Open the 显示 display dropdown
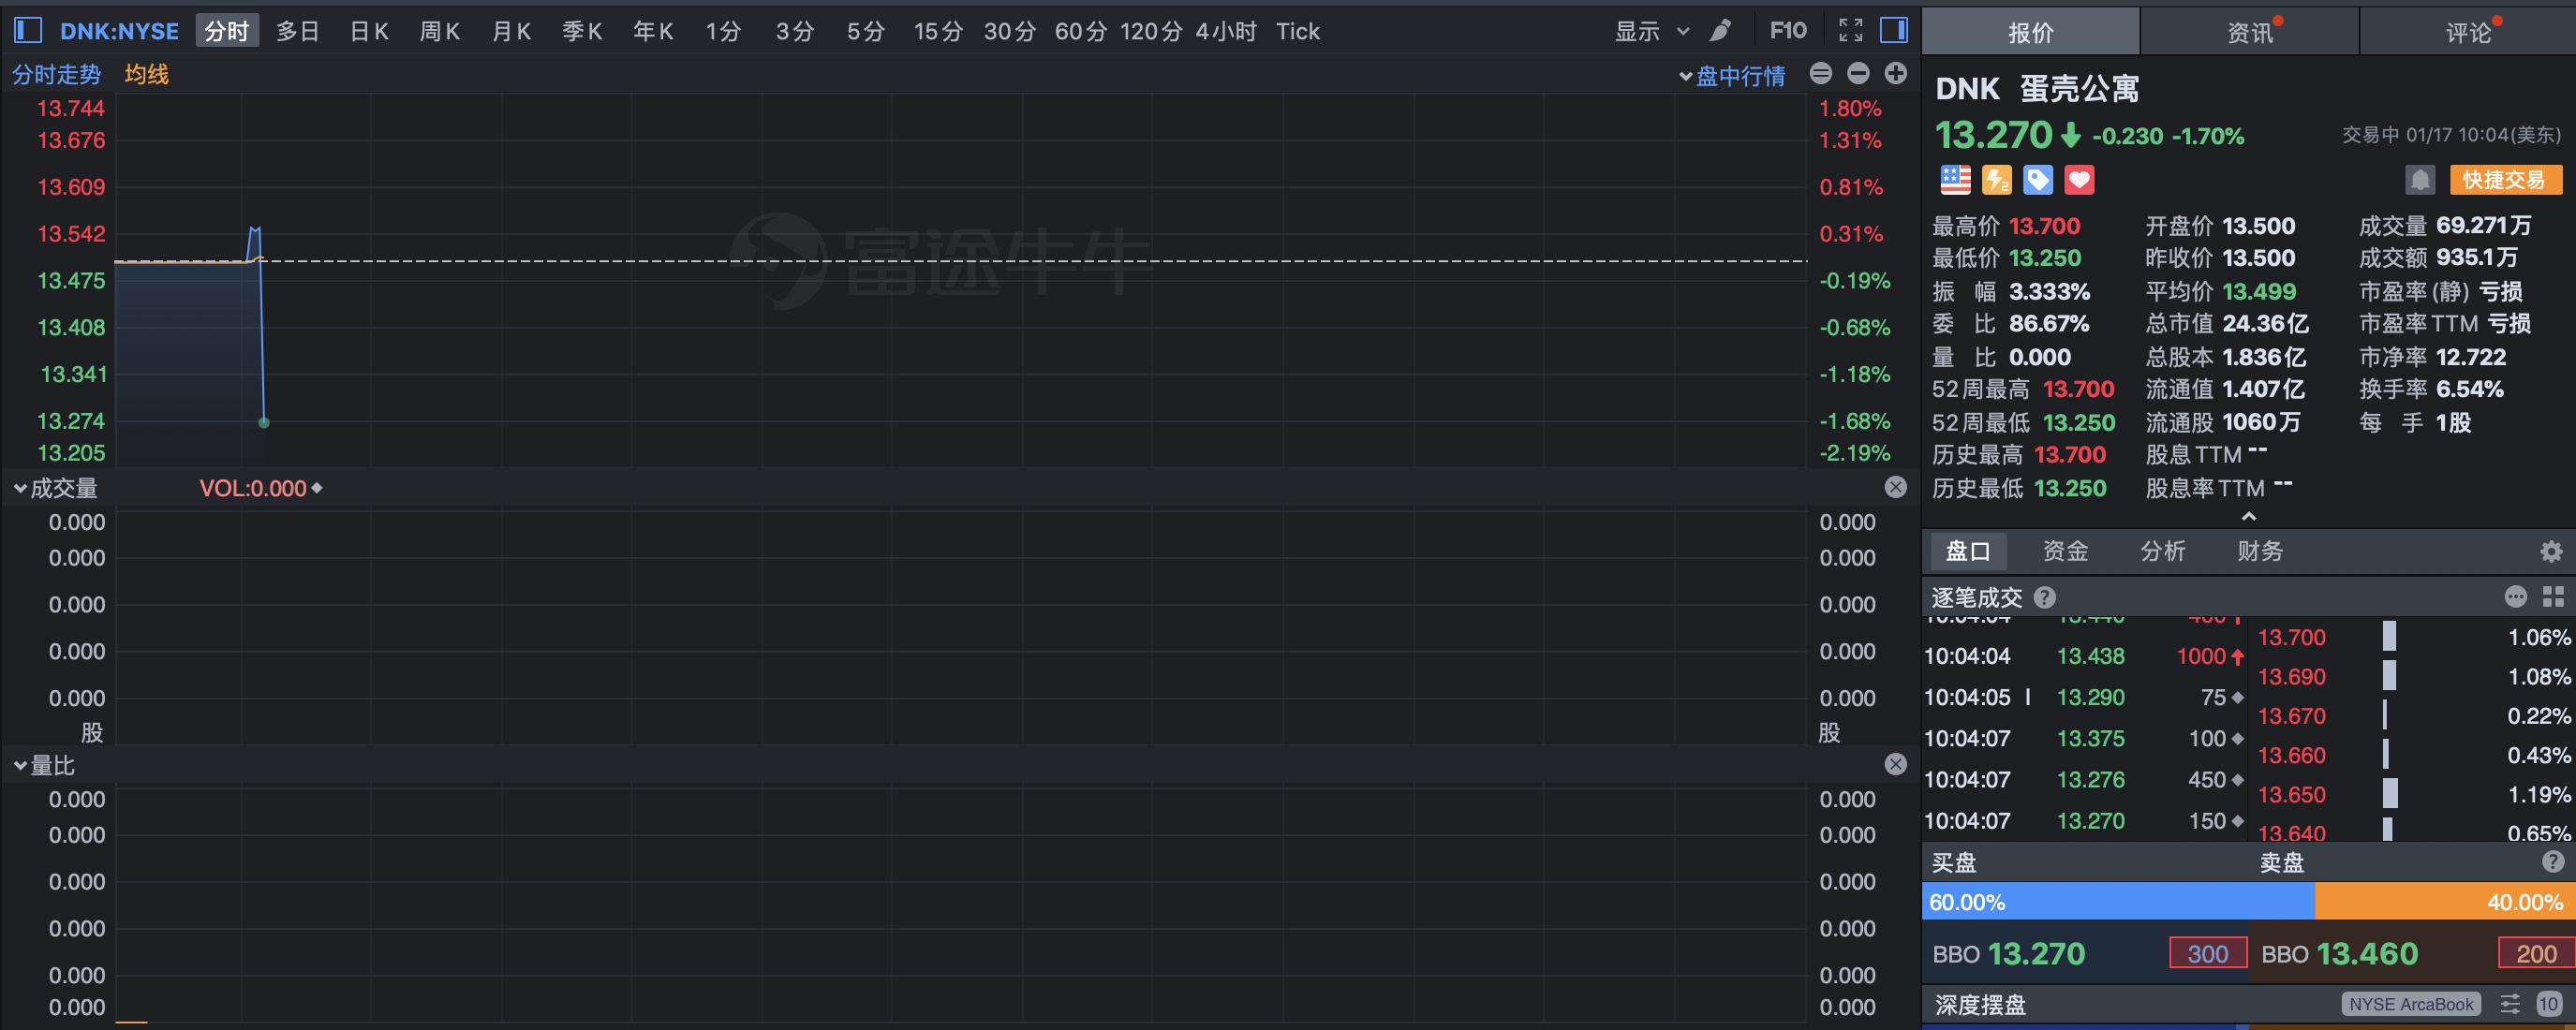The image size is (2576, 1030). pos(1652,32)
